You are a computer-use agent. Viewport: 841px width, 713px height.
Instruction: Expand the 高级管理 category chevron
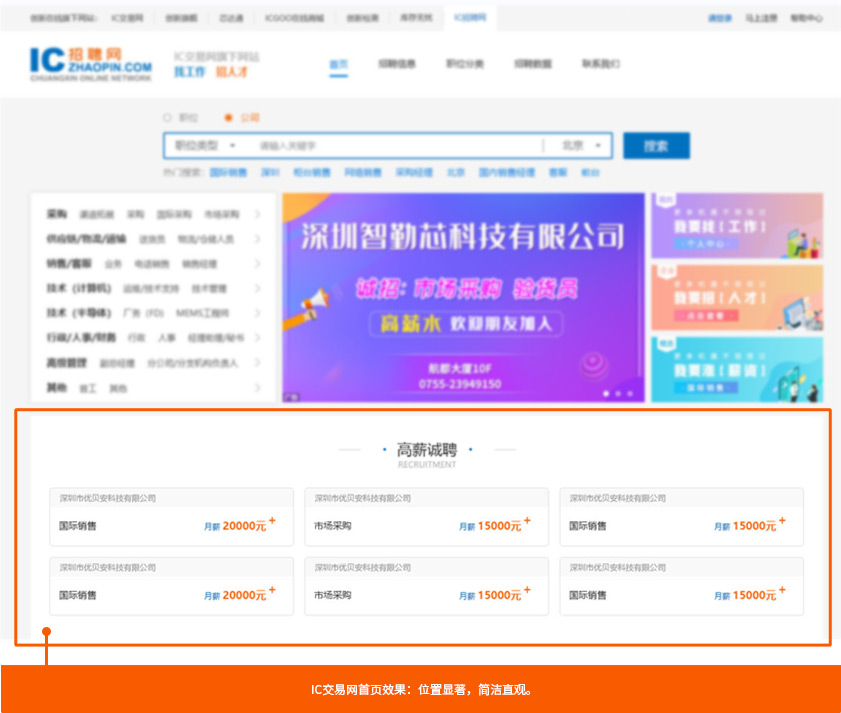pyautogui.click(x=257, y=363)
